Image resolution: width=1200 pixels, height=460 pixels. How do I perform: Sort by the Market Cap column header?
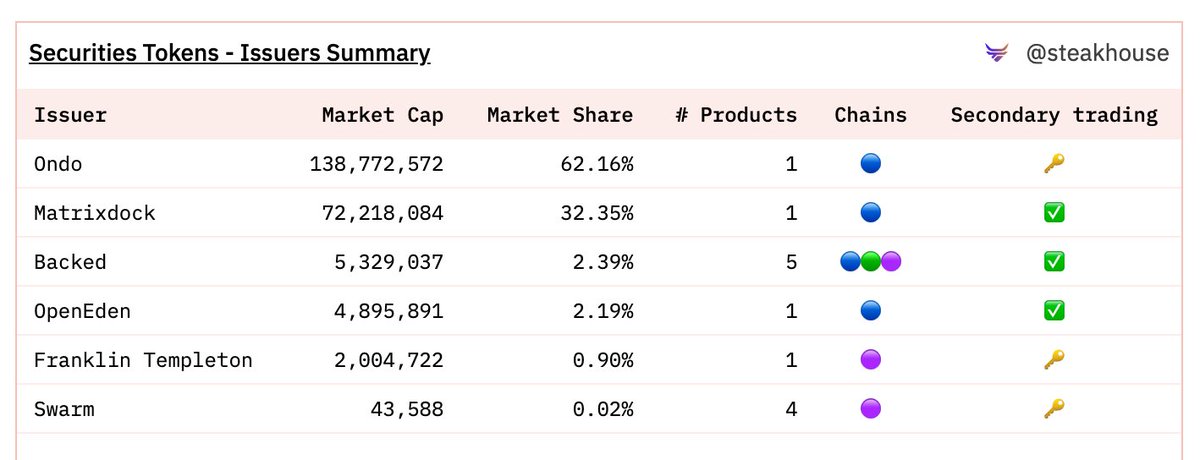coord(382,115)
